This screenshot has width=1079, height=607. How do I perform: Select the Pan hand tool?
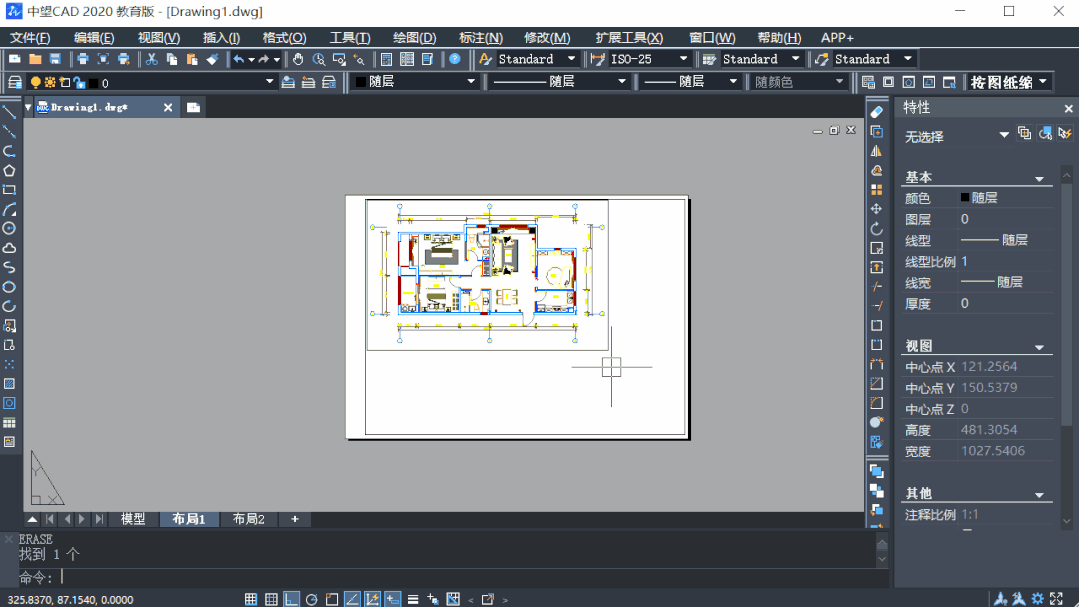298,59
